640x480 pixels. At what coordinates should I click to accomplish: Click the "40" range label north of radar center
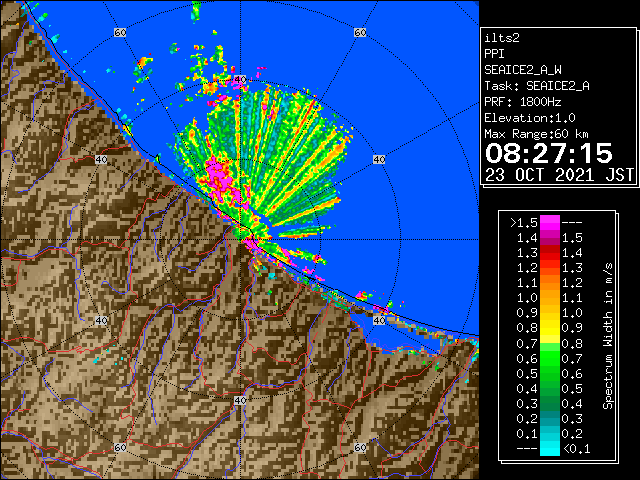(x=240, y=79)
